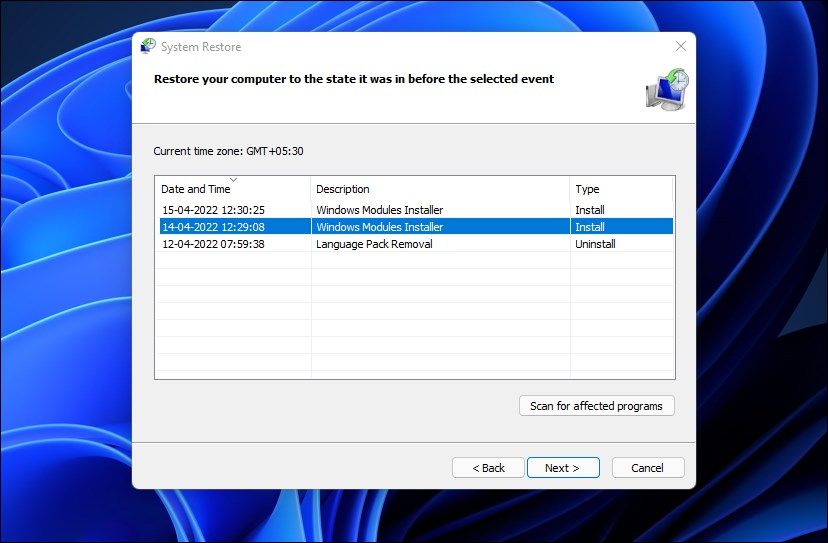This screenshot has height=543, width=828.
Task: Sort the list by Type column header
Action: tap(587, 189)
